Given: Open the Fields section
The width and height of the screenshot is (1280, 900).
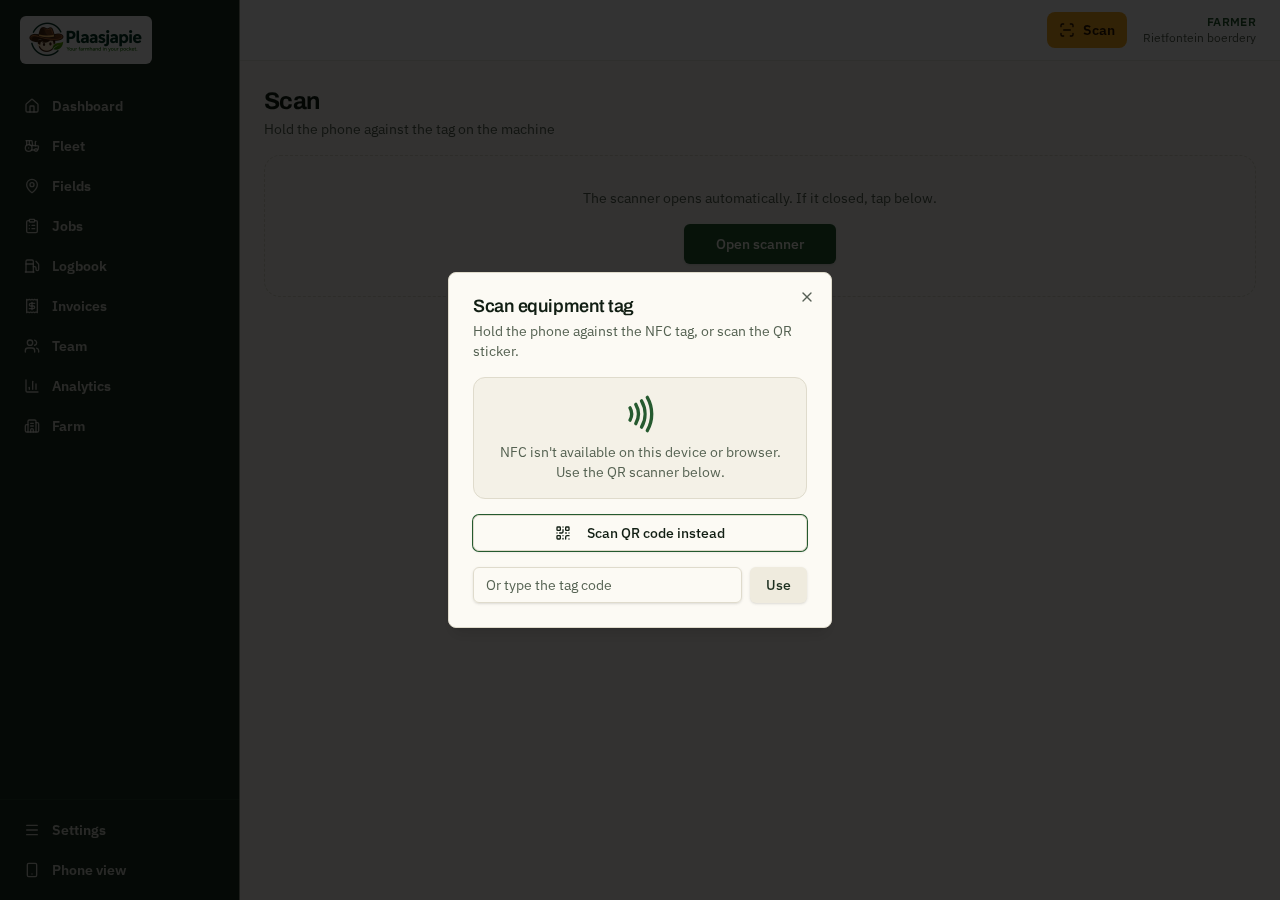Looking at the screenshot, I should [120, 186].
